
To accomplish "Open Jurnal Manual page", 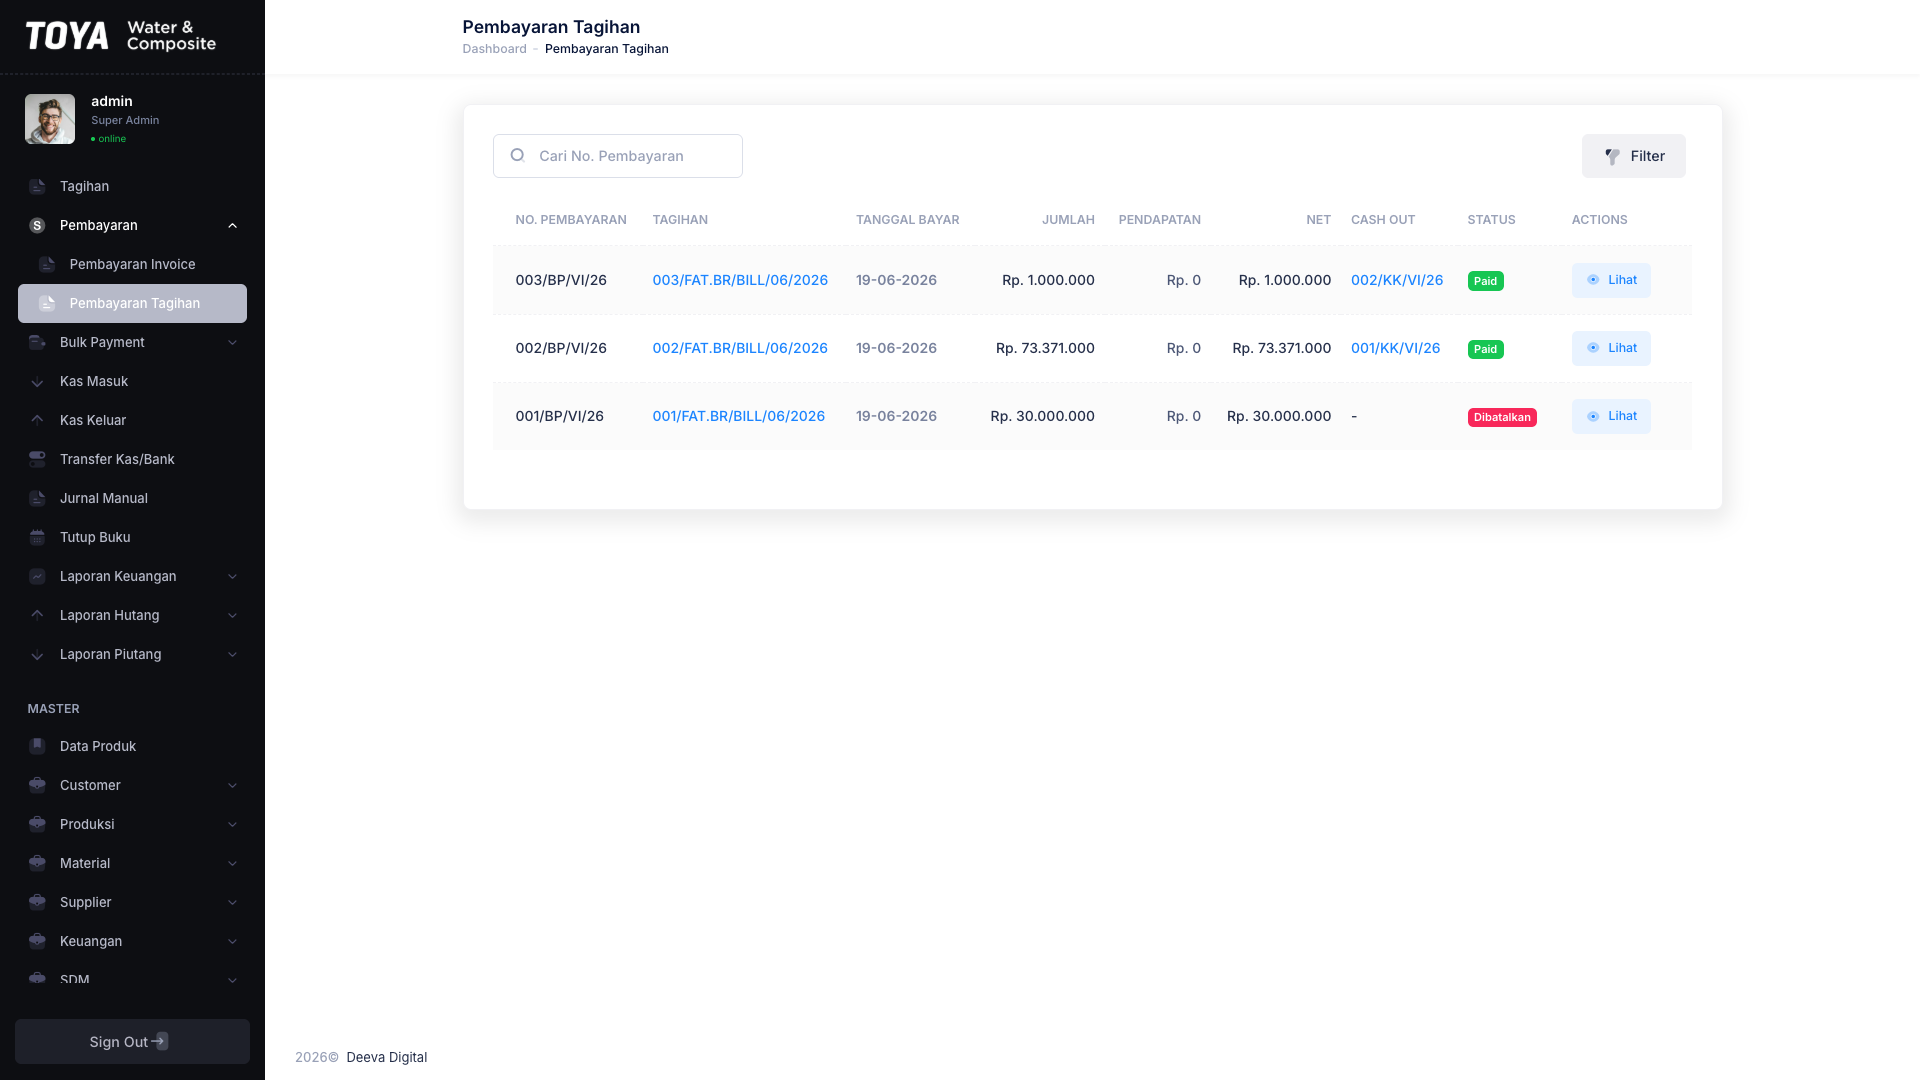I will tap(132, 499).
